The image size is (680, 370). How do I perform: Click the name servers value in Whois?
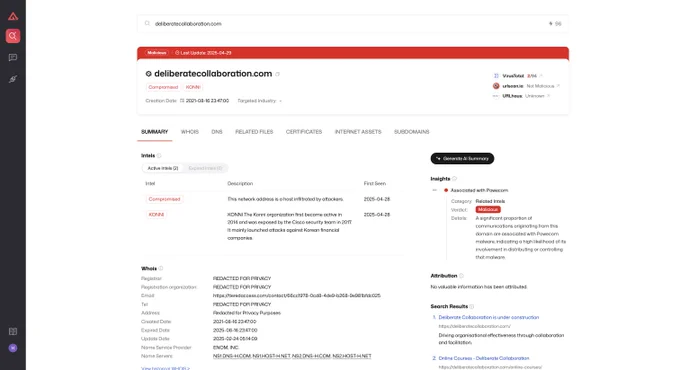click(x=292, y=356)
